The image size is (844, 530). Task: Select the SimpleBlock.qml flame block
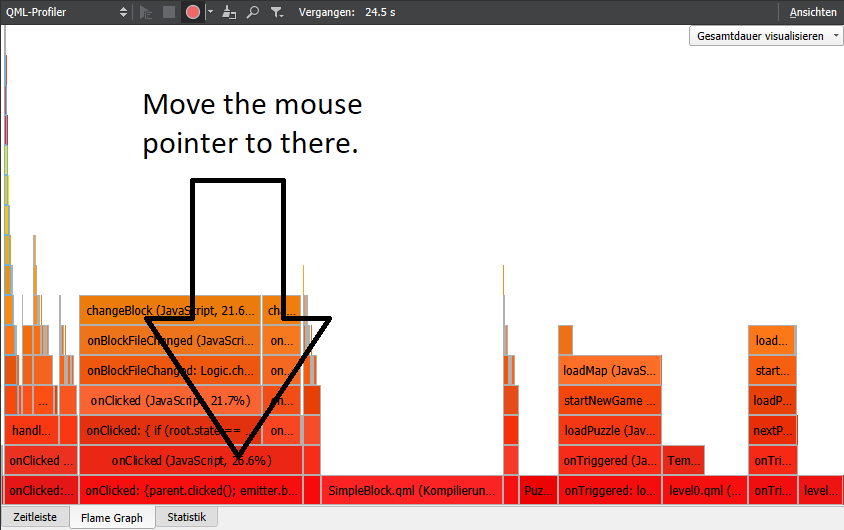(x=410, y=491)
